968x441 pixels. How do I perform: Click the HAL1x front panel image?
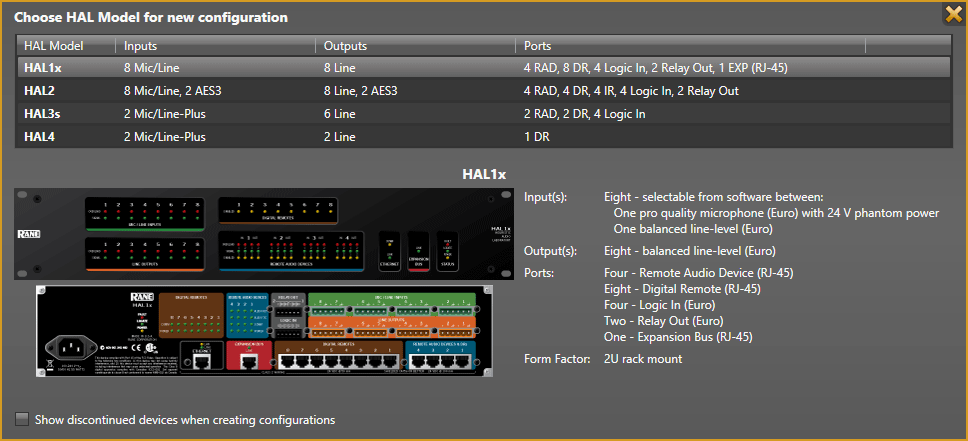tap(264, 234)
